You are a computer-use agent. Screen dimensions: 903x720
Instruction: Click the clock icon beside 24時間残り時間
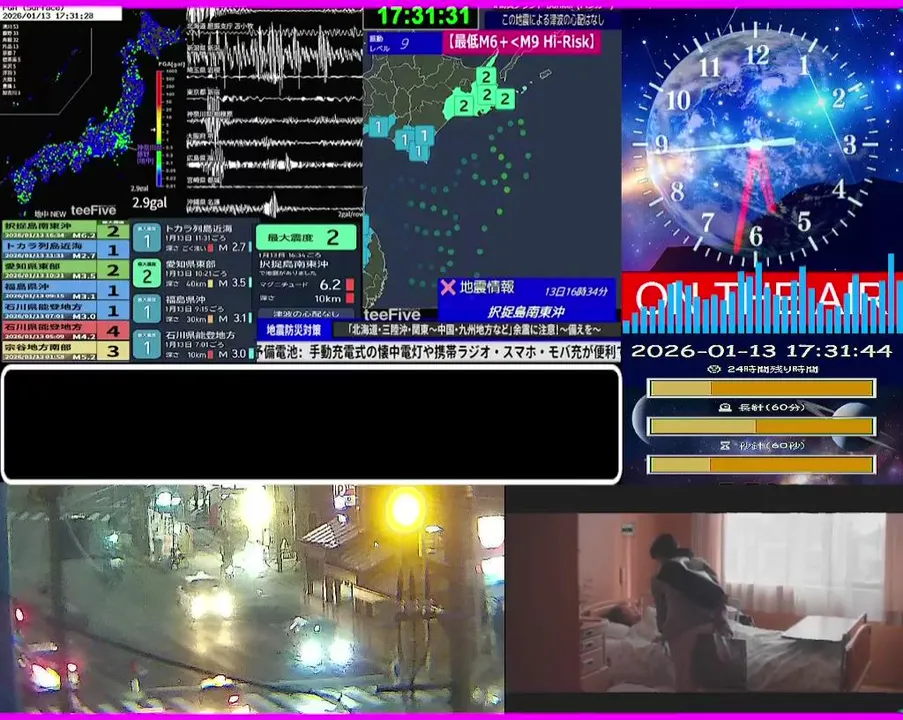pyautogui.click(x=714, y=369)
